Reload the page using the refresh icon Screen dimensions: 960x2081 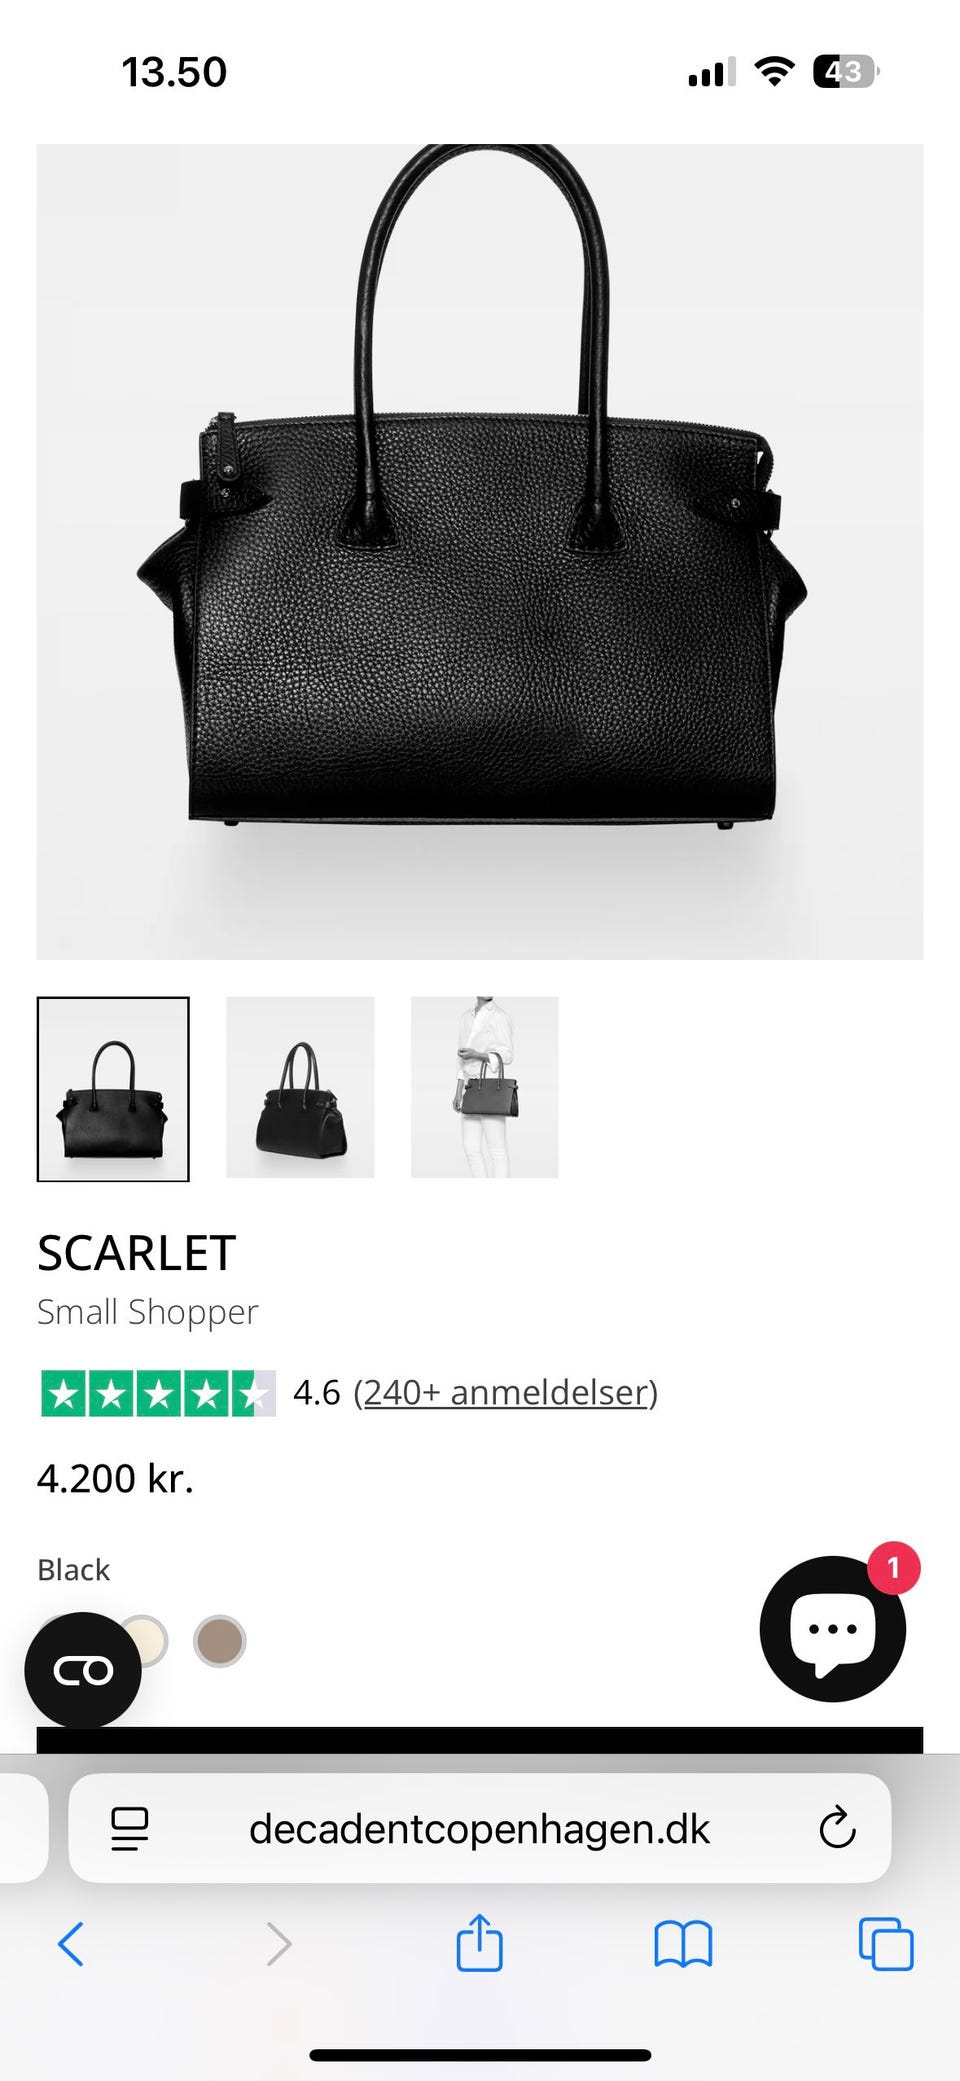[x=837, y=1828]
